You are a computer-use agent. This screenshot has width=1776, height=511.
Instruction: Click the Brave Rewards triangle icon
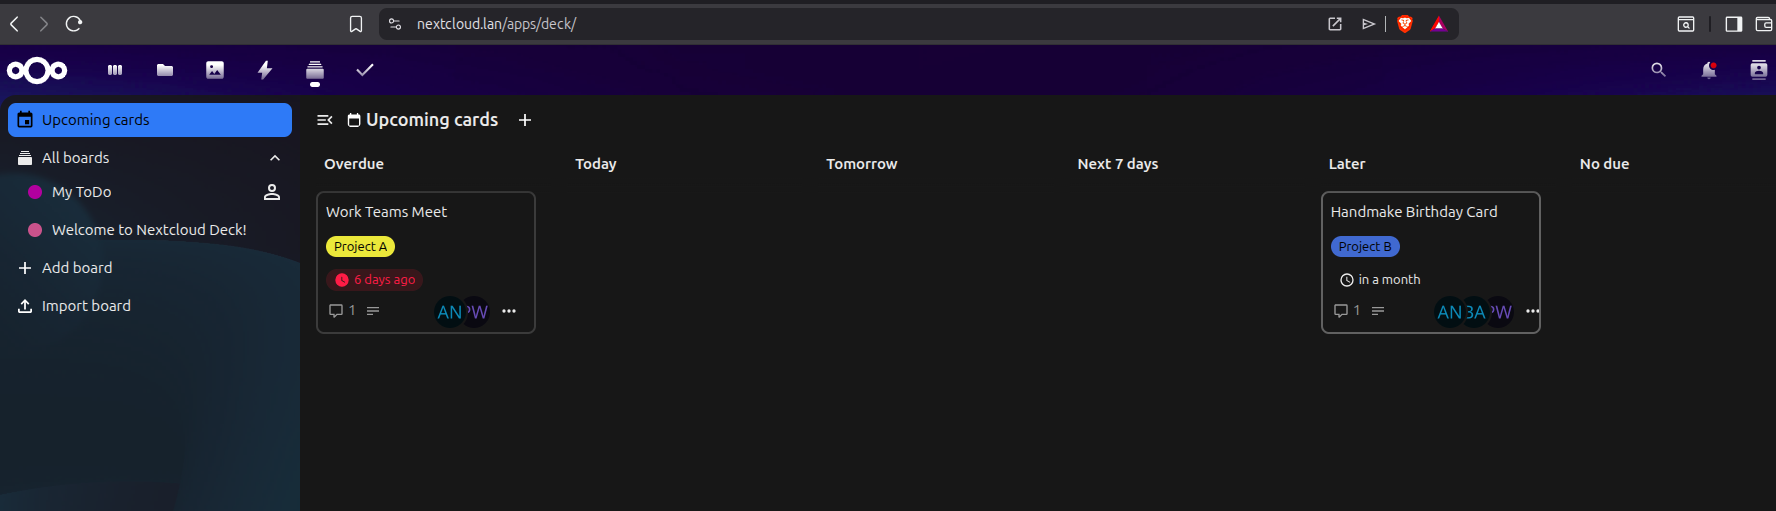[x=1439, y=24]
